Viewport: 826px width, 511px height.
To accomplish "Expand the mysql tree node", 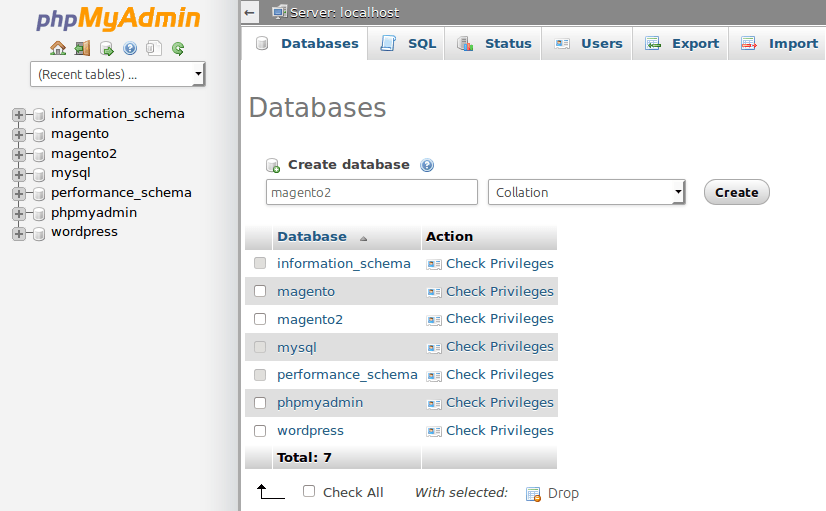I will click(19, 174).
